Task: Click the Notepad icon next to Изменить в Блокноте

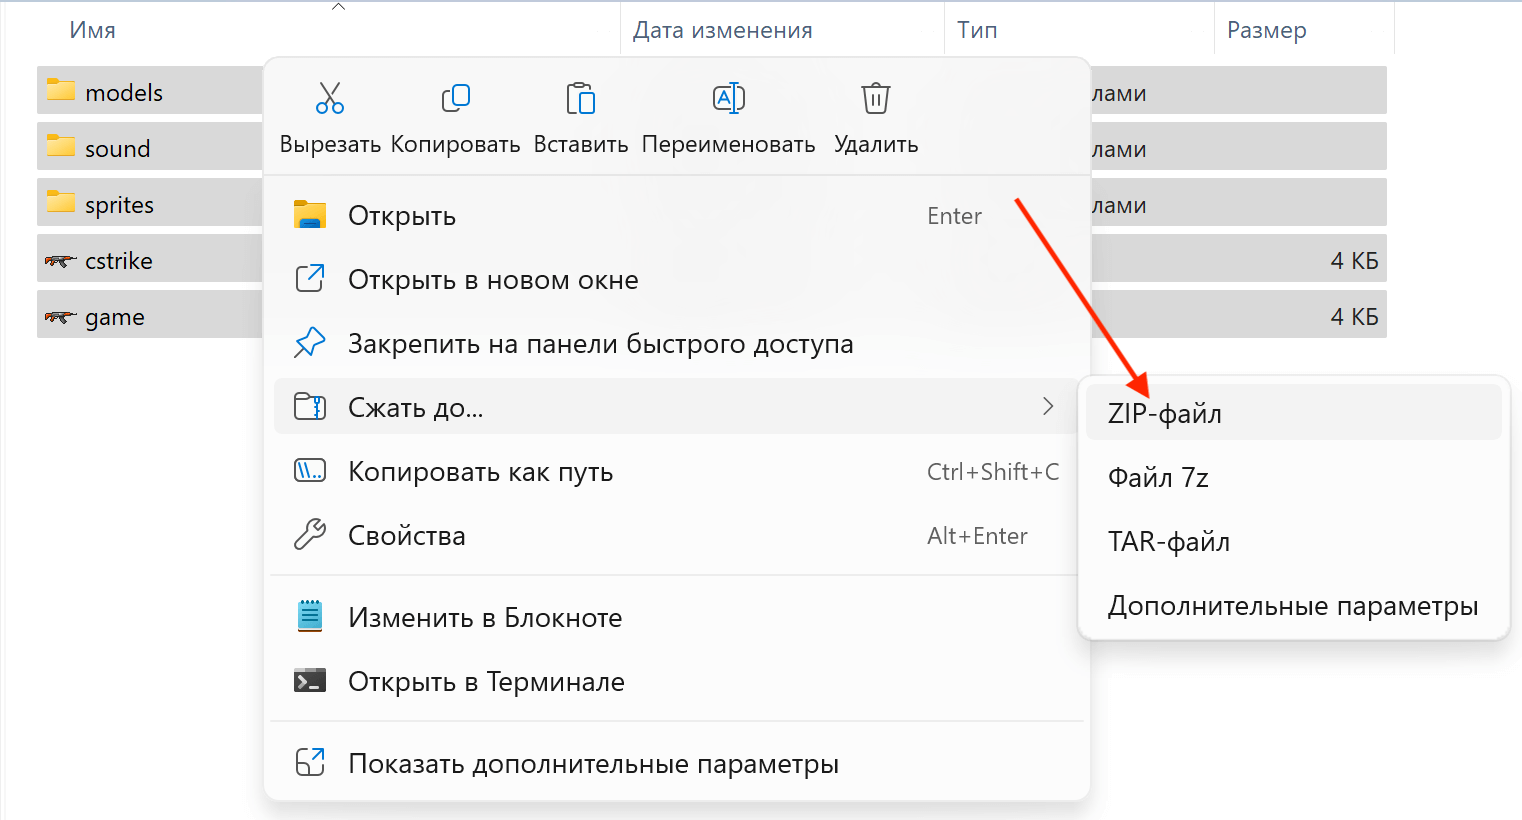Action: pyautogui.click(x=310, y=617)
